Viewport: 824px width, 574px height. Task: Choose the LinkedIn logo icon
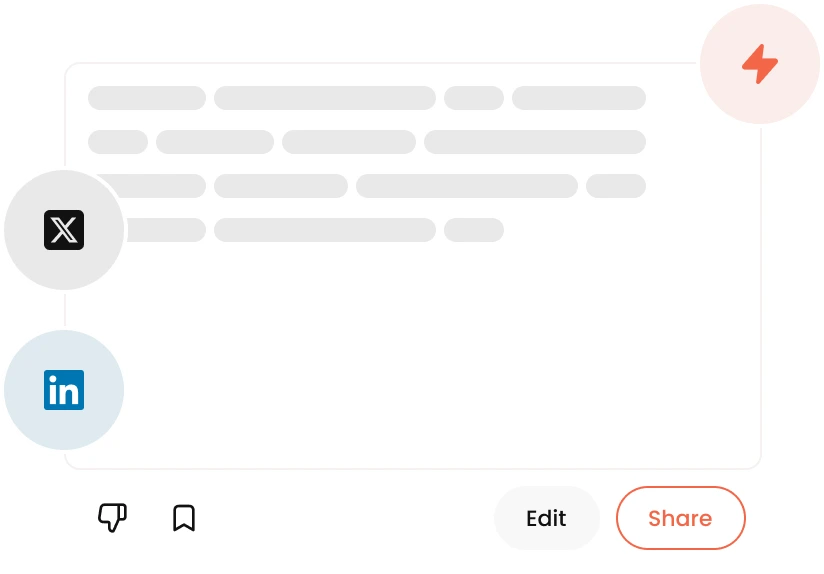64,390
